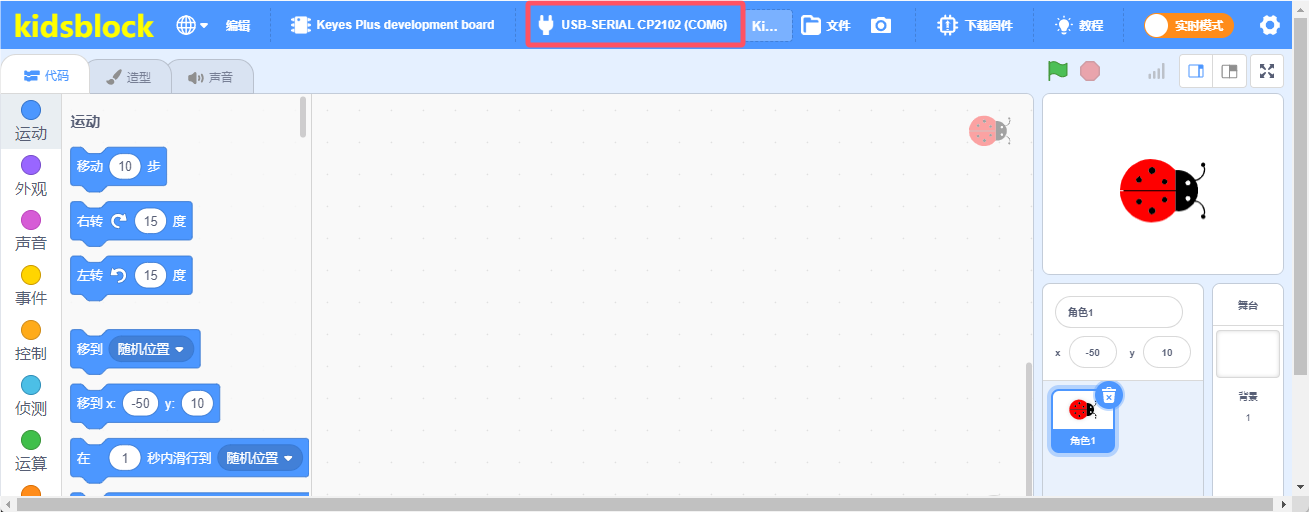Delete sprite 角色1 with trash icon
The image size is (1309, 512).
pyautogui.click(x=1109, y=395)
